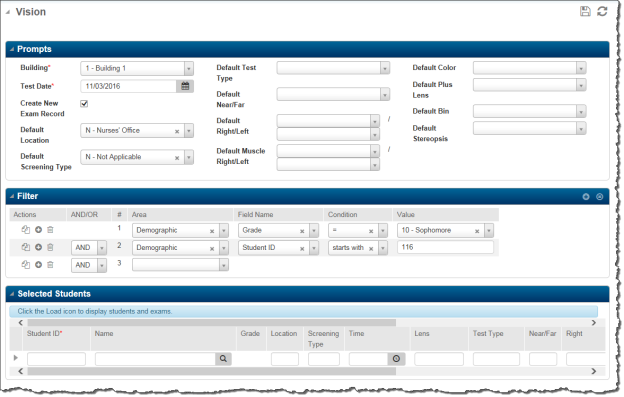Open the Building dropdown
Viewport: 624px width, 397px height.
click(x=189, y=68)
